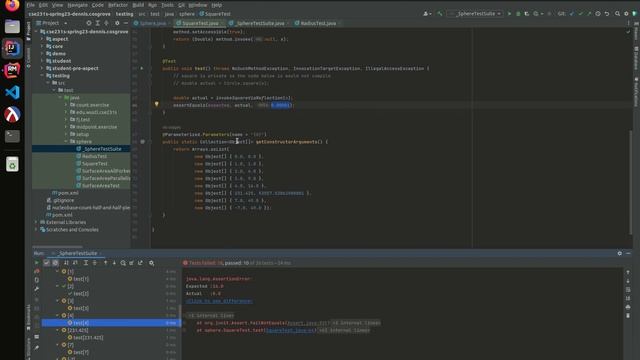Open Run panel settings gear at right
Viewport: 640px width, 360px height.
pyautogui.click(x=620, y=253)
